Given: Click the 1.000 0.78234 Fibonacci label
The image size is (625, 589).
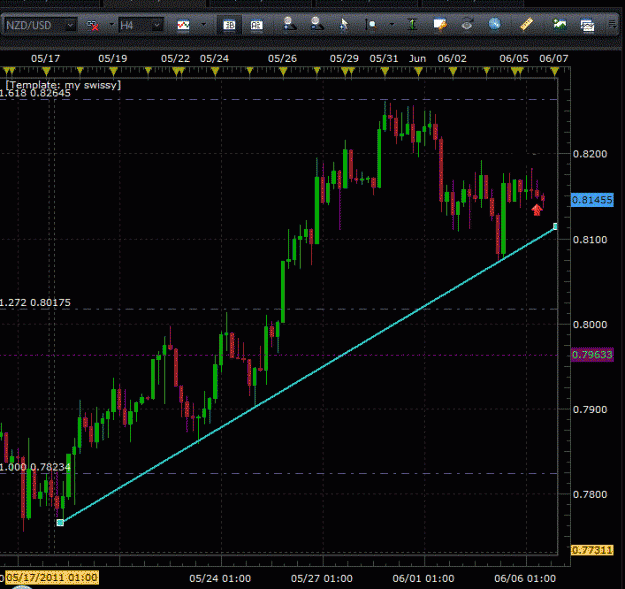Looking at the screenshot, I should [35, 467].
